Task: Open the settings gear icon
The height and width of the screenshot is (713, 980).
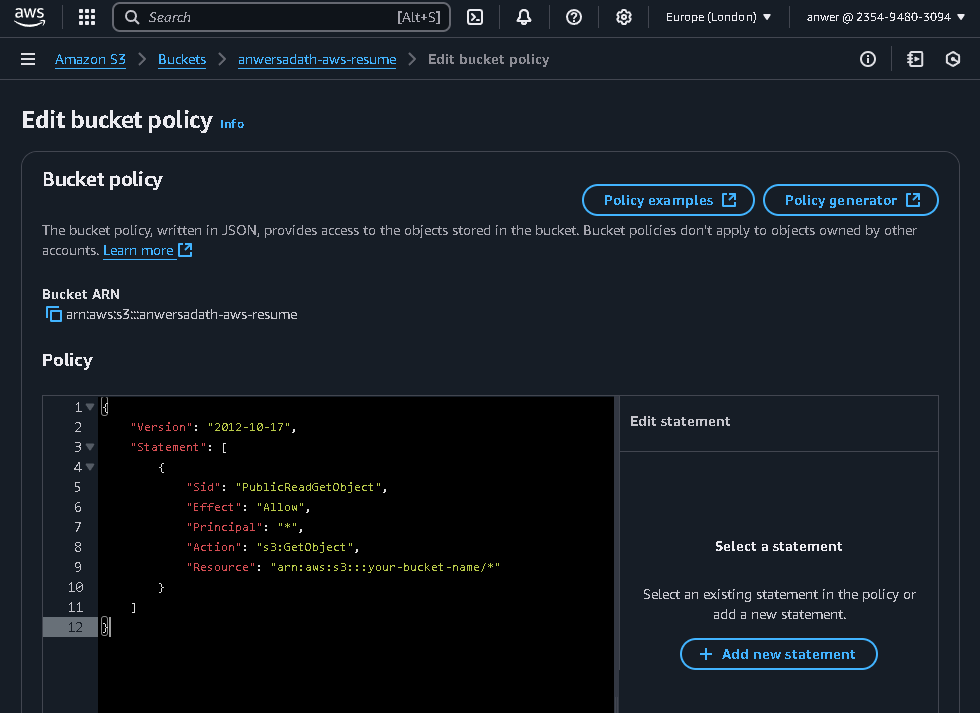Action: tap(624, 17)
